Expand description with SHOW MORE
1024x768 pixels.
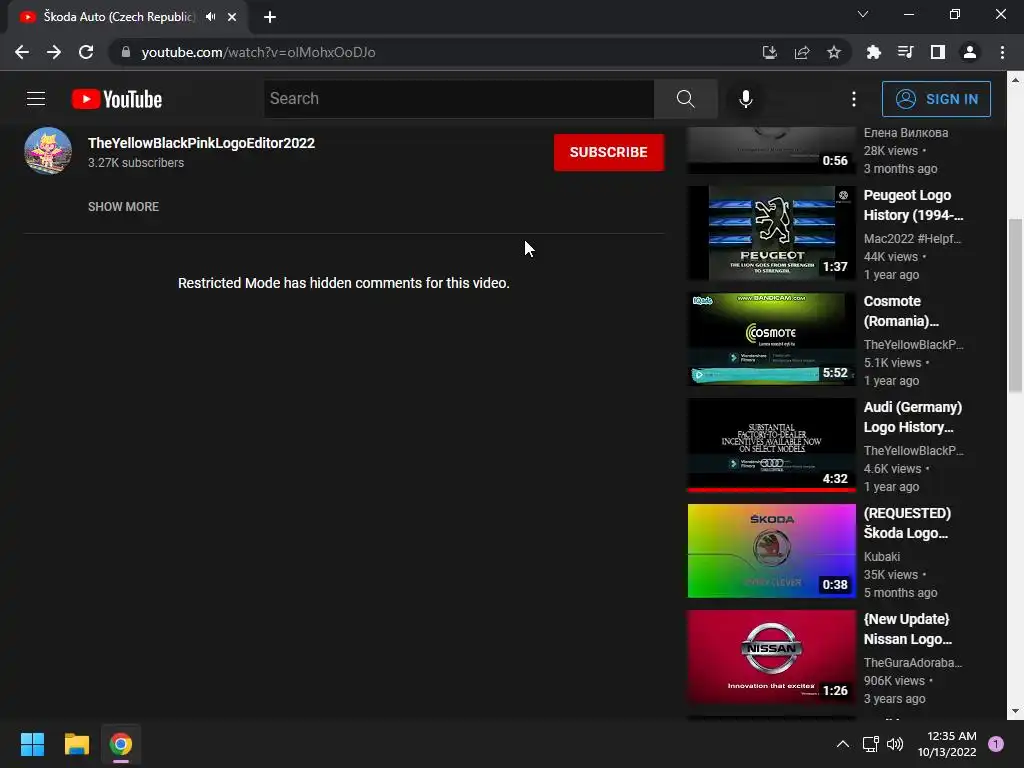[123, 206]
